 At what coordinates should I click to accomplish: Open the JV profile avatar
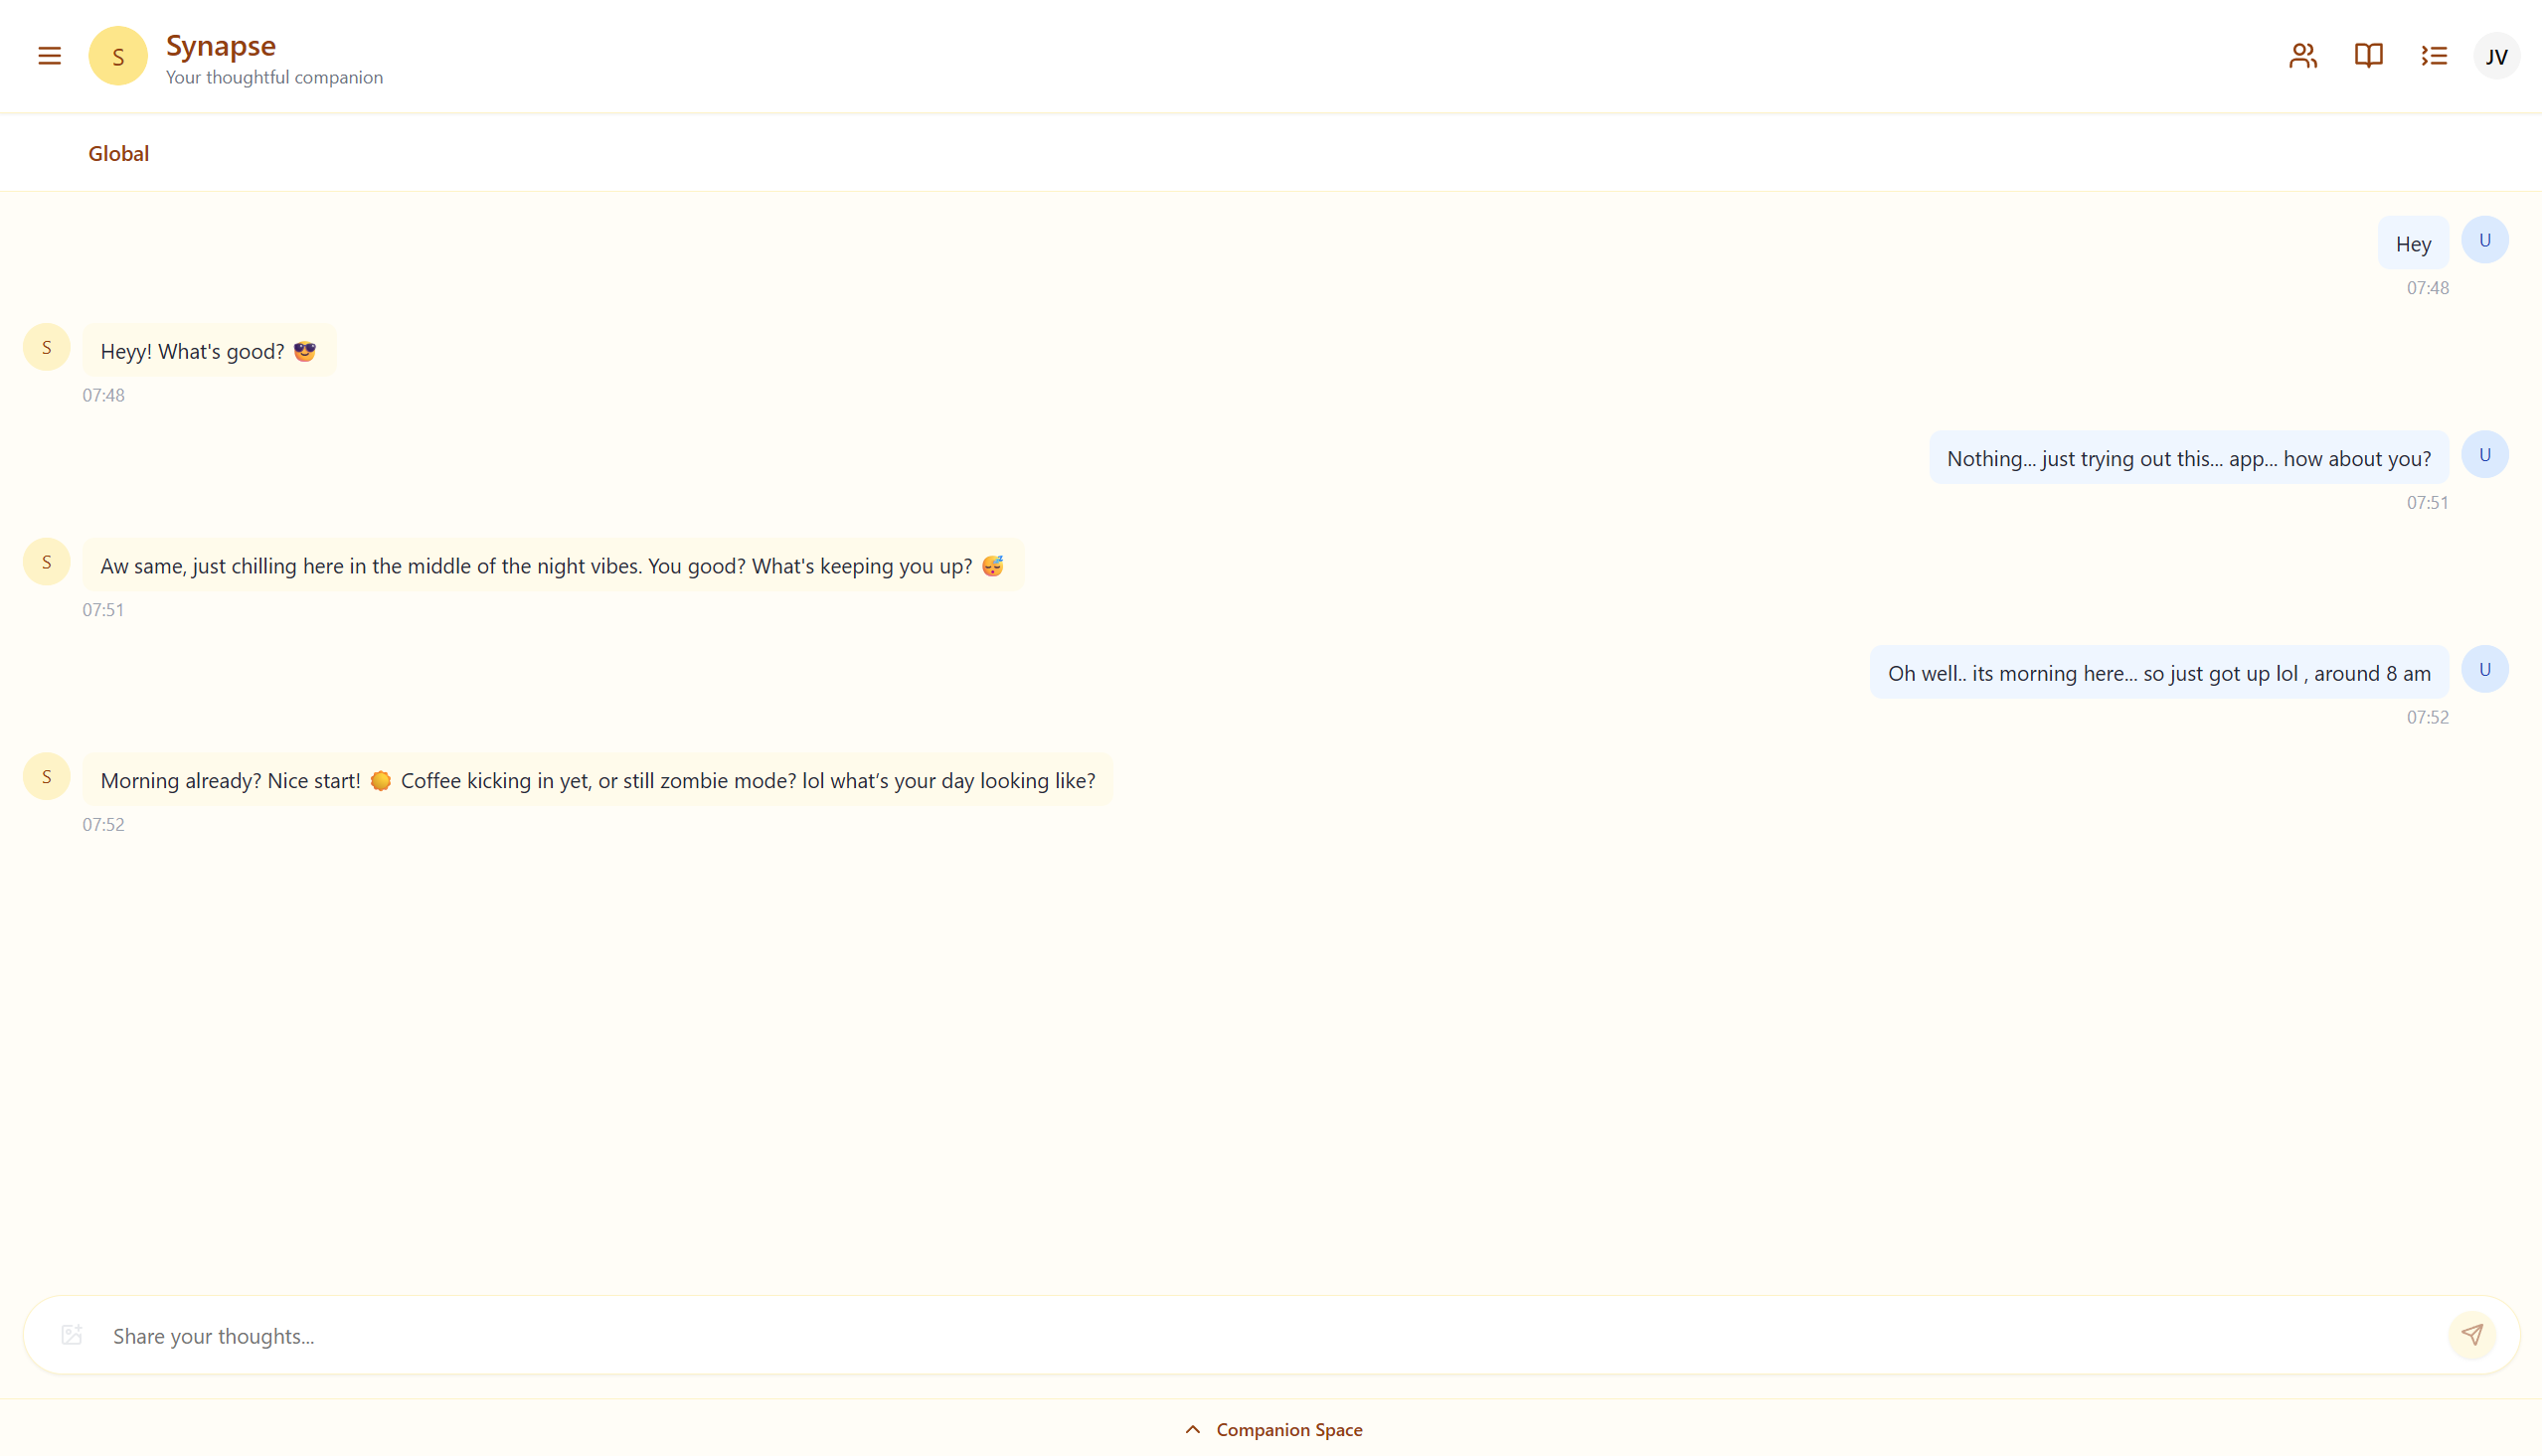pyautogui.click(x=2496, y=56)
